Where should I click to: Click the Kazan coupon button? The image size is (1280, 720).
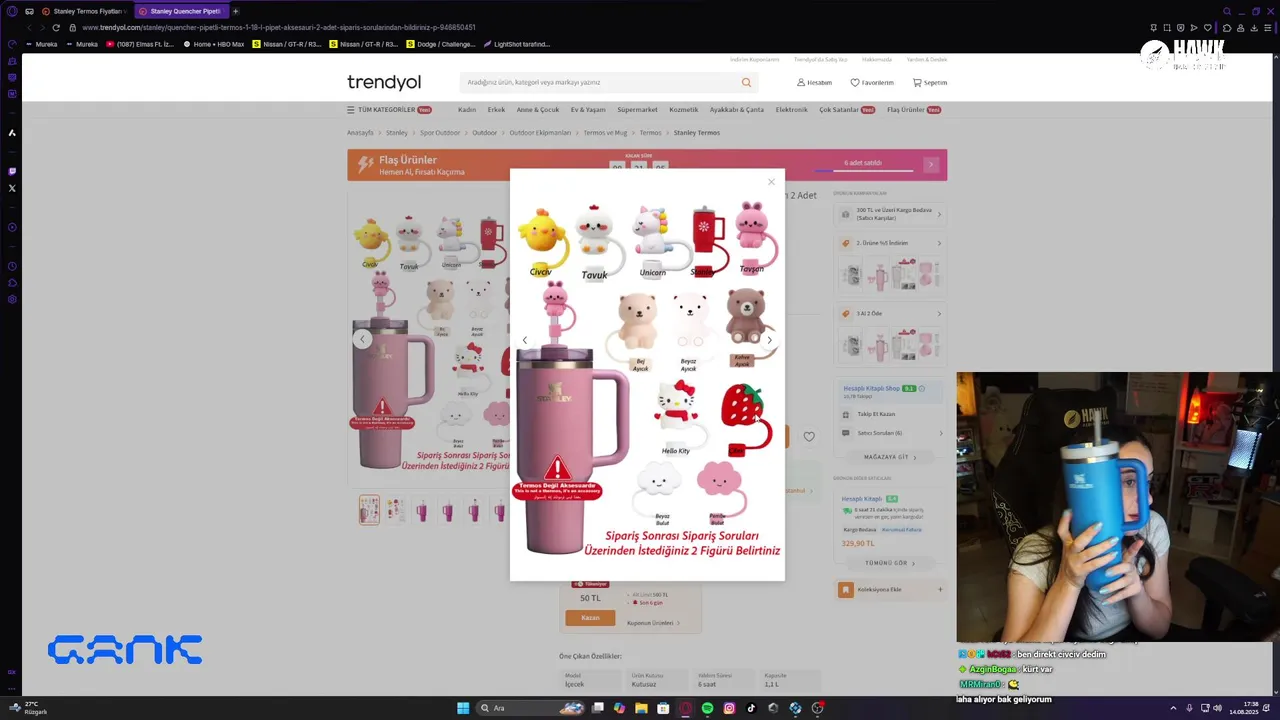[590, 618]
